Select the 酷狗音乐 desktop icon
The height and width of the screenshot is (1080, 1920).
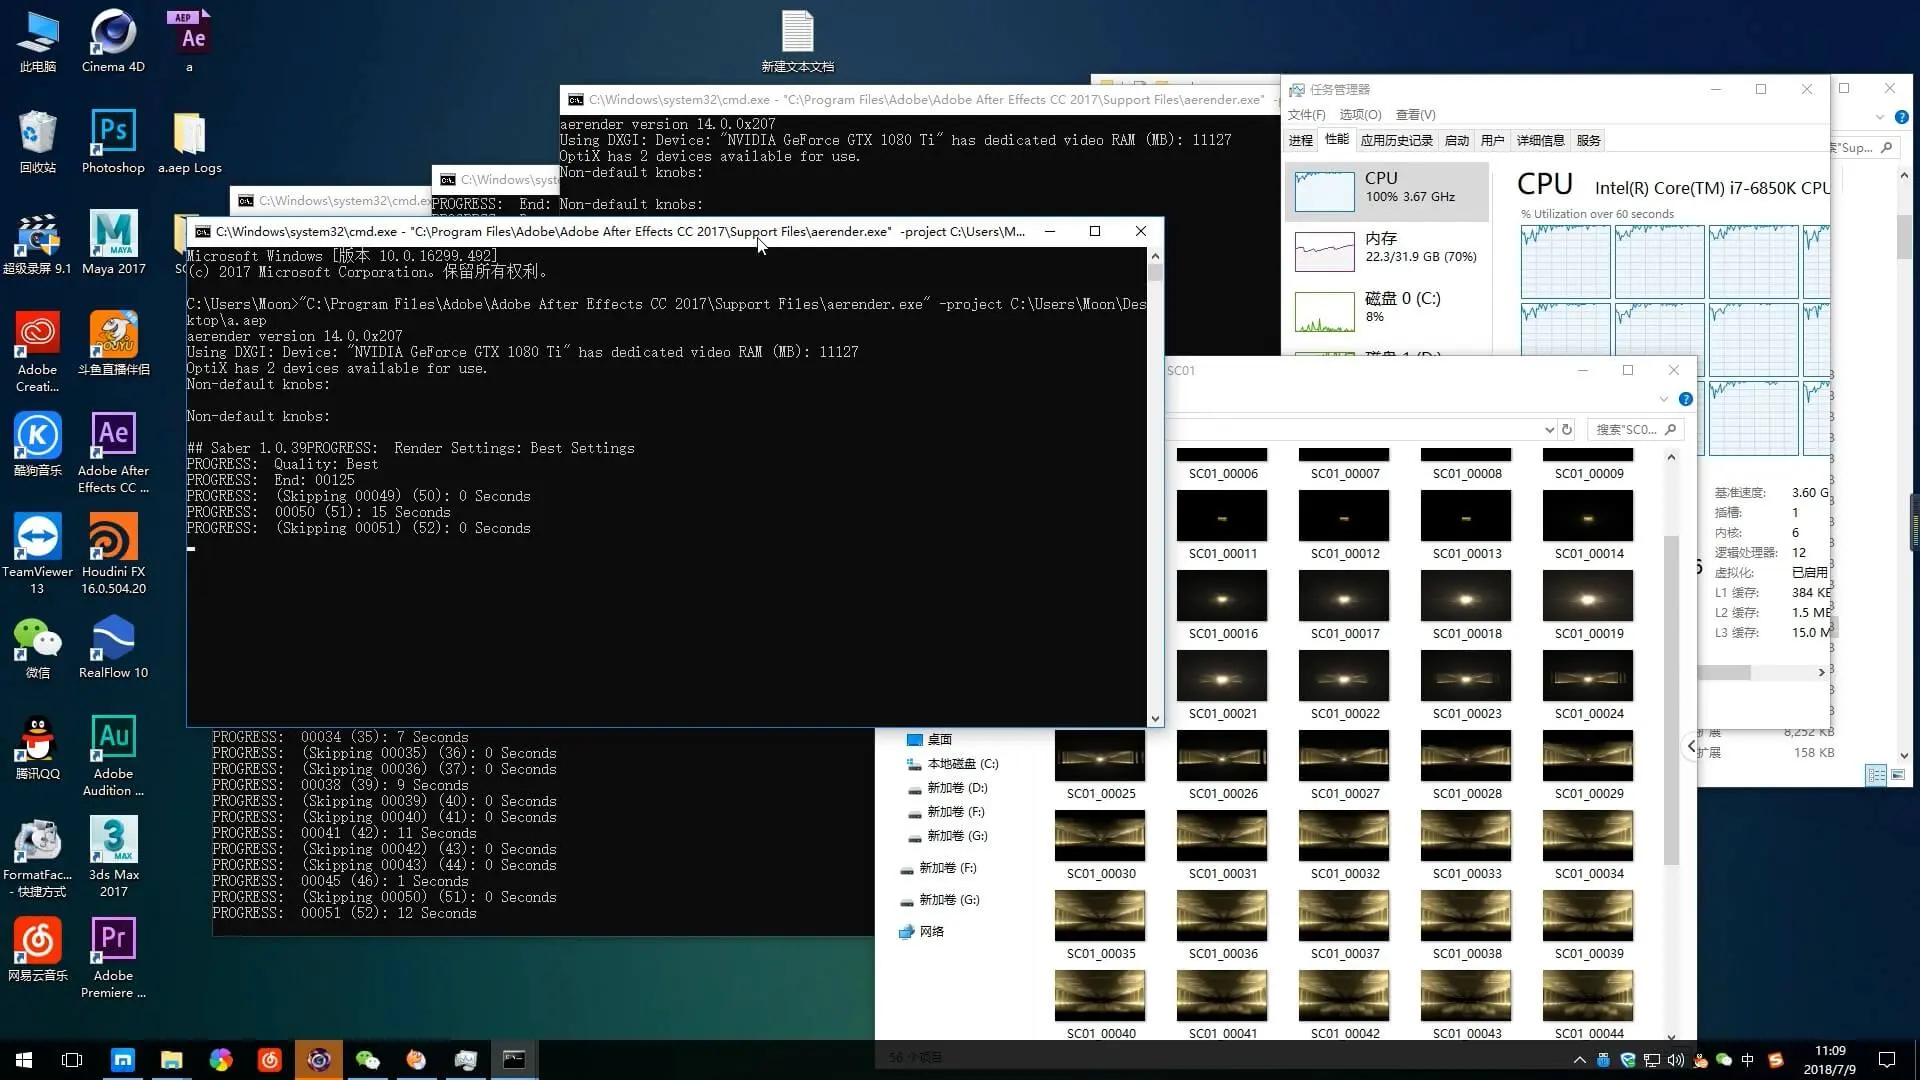37,445
